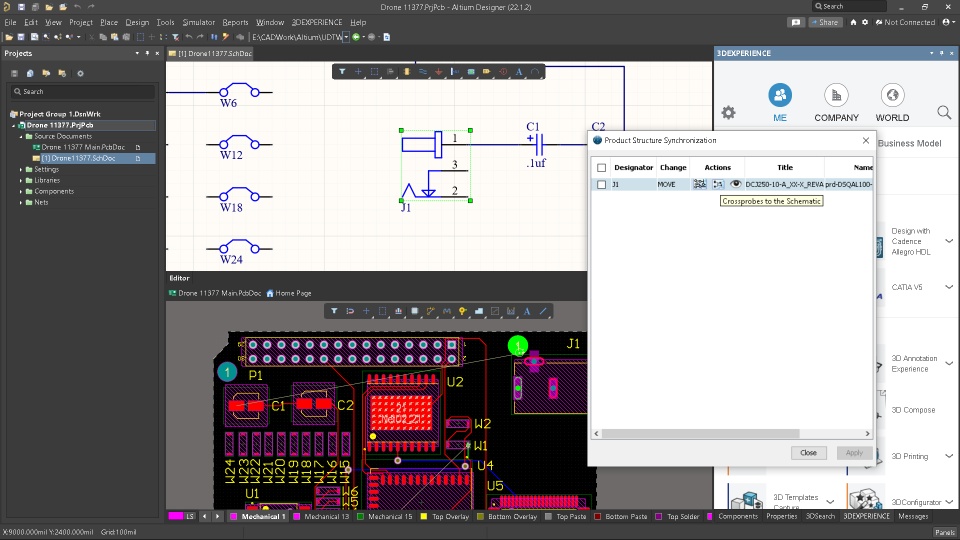Expand the 3D Printing chevron
Viewport: 960px width, 540px height.
tap(949, 456)
